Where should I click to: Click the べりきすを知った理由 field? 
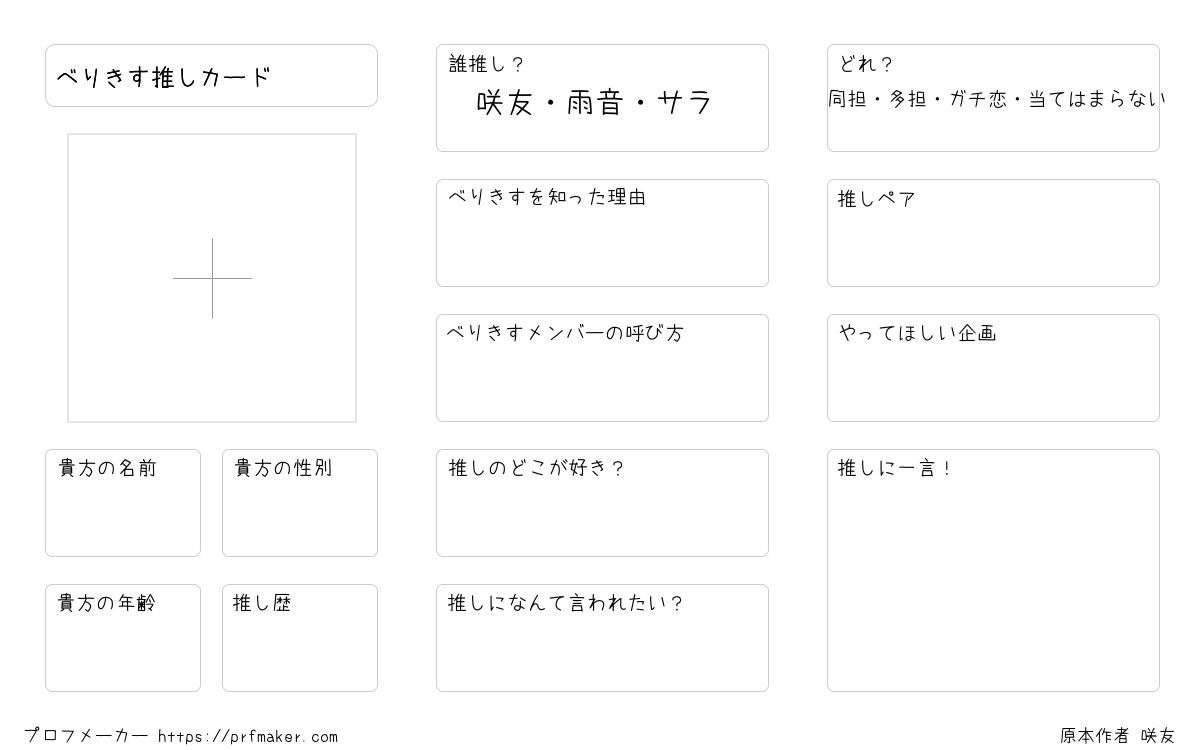point(602,233)
